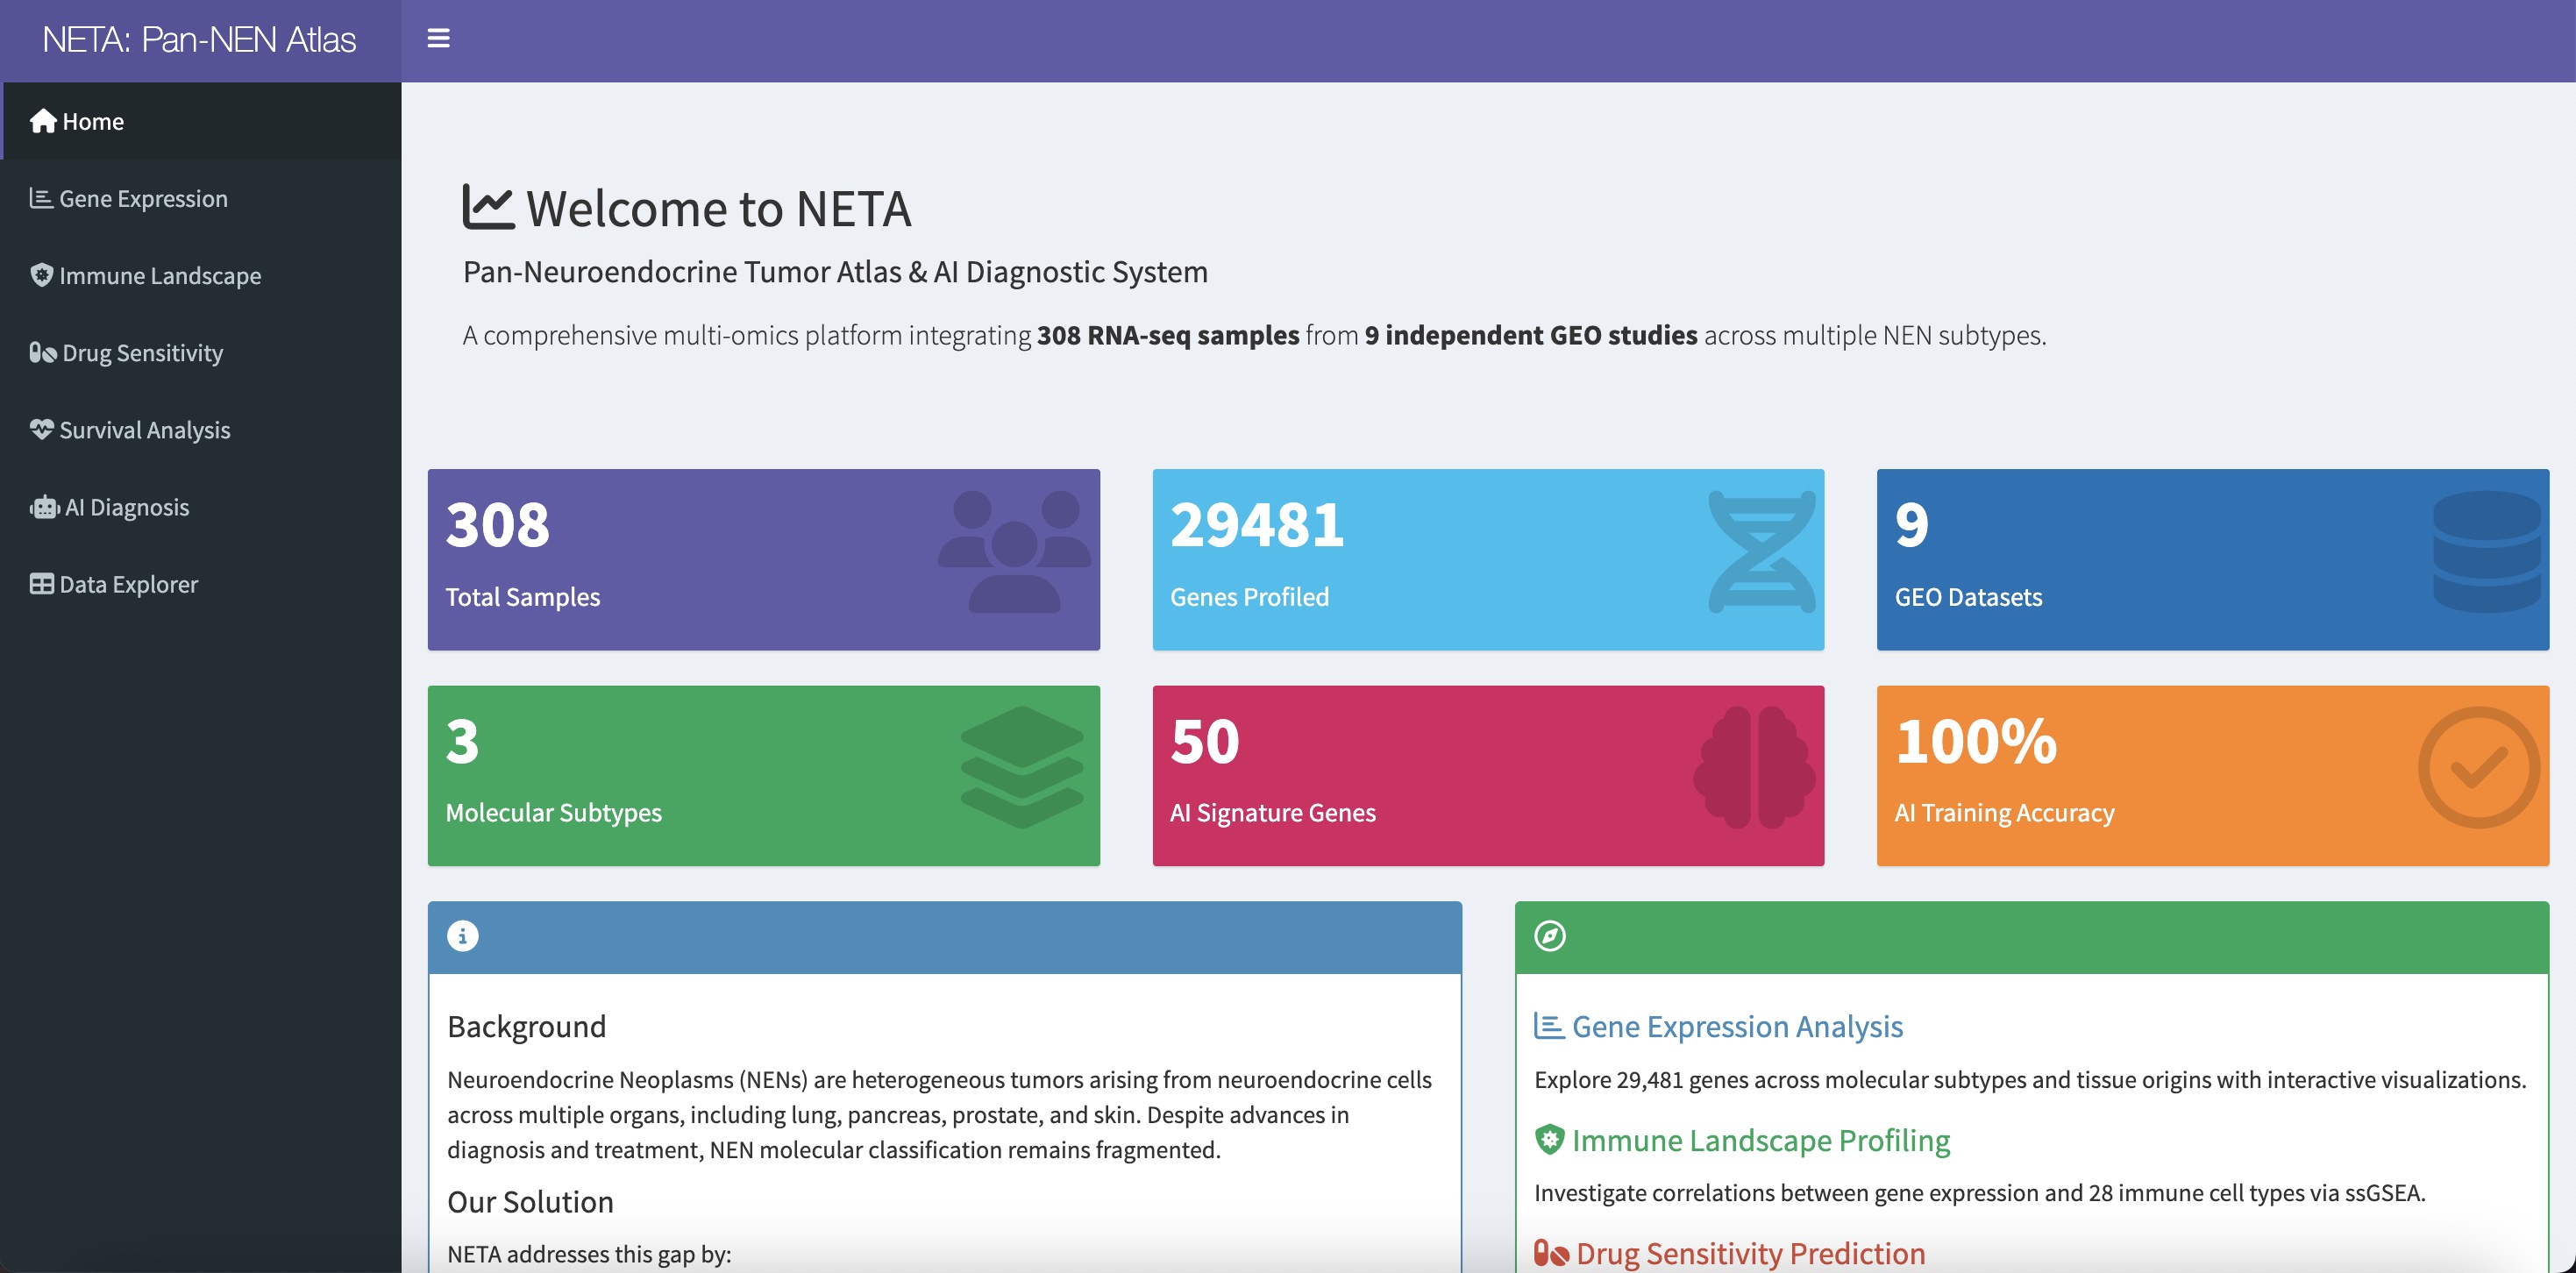The height and width of the screenshot is (1273, 2576).
Task: Open the Immune Landscape Profiling link
Action: coord(1760,1141)
